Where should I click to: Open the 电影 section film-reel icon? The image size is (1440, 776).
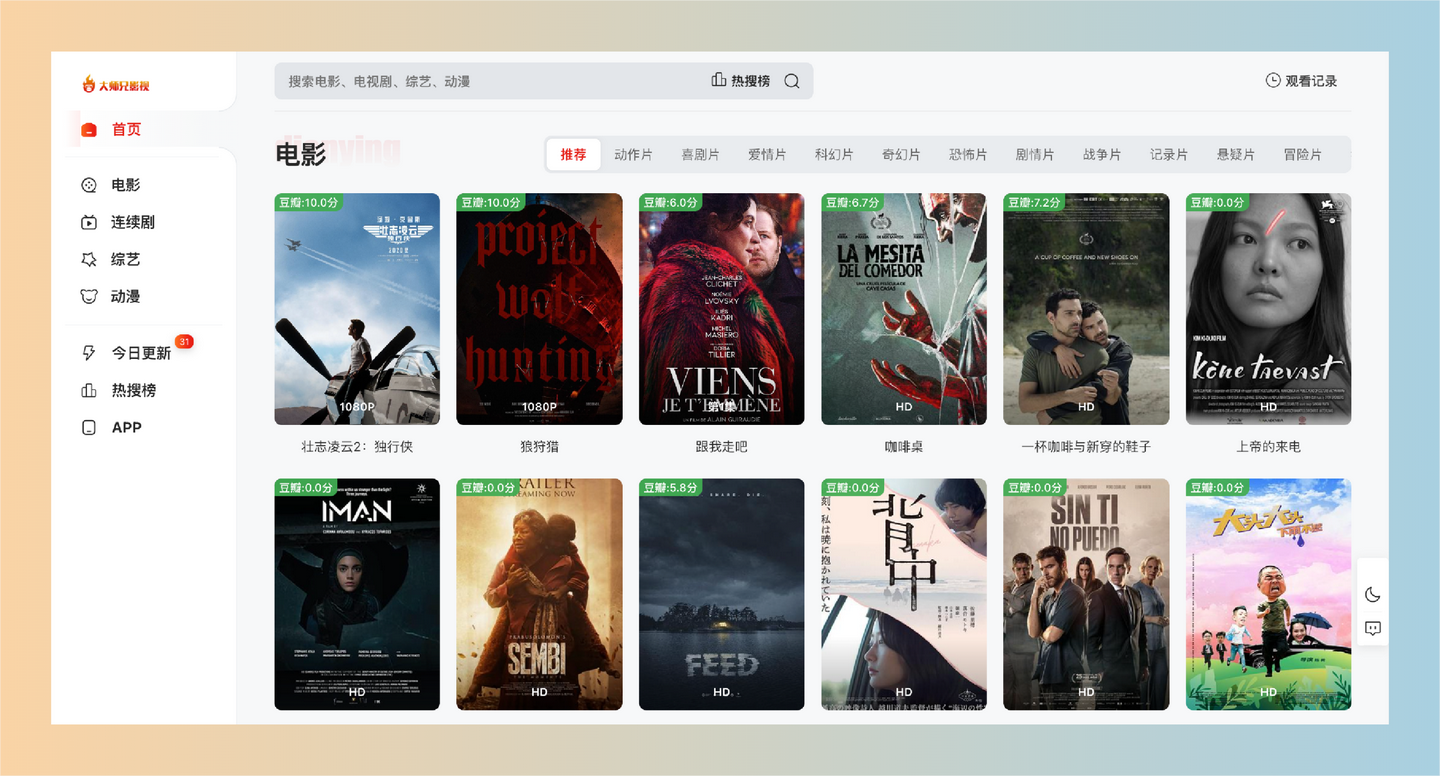click(x=89, y=185)
